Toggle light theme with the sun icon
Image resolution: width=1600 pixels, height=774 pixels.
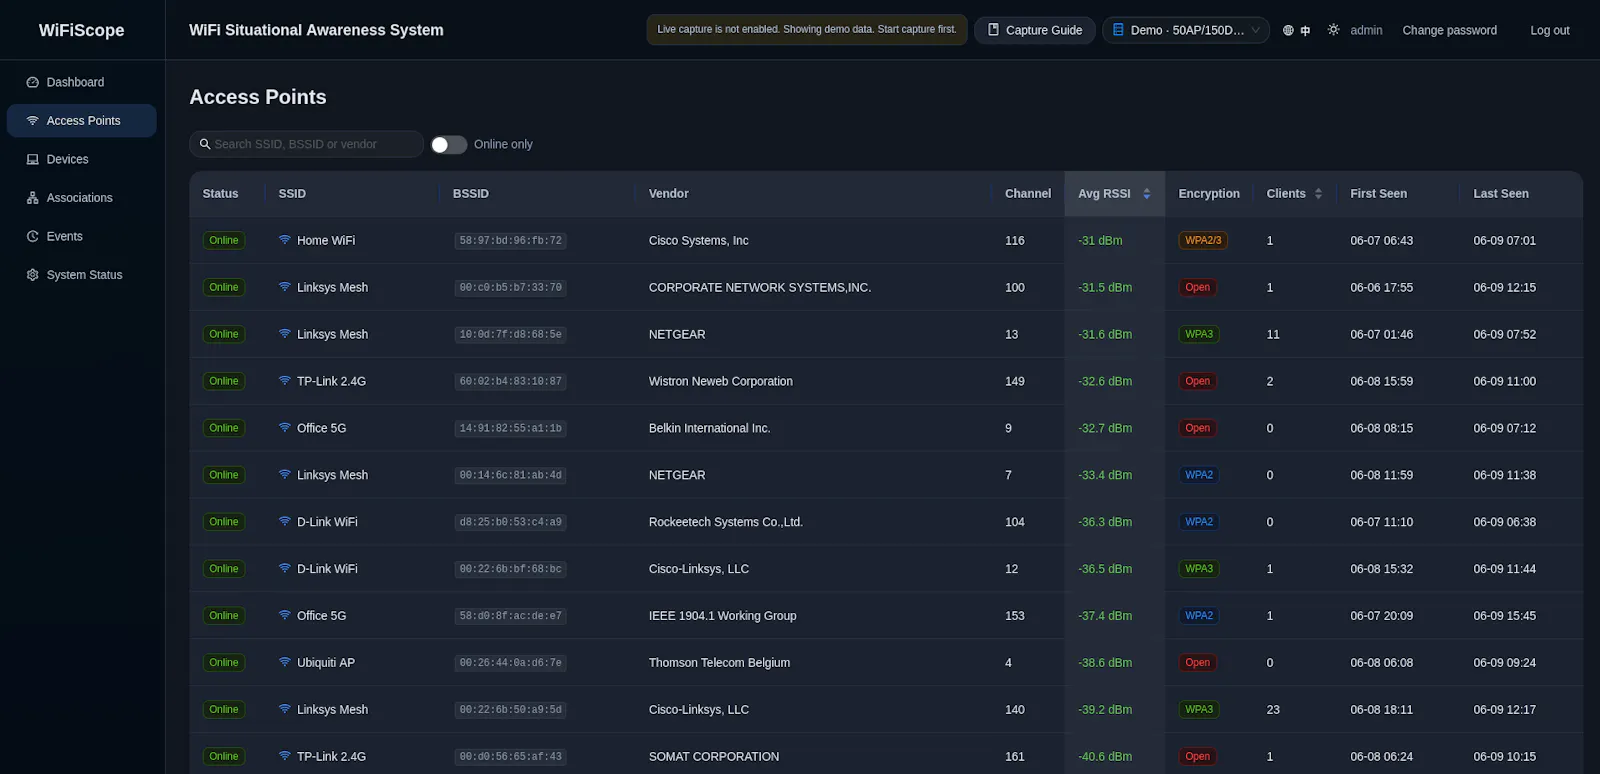[x=1333, y=30]
